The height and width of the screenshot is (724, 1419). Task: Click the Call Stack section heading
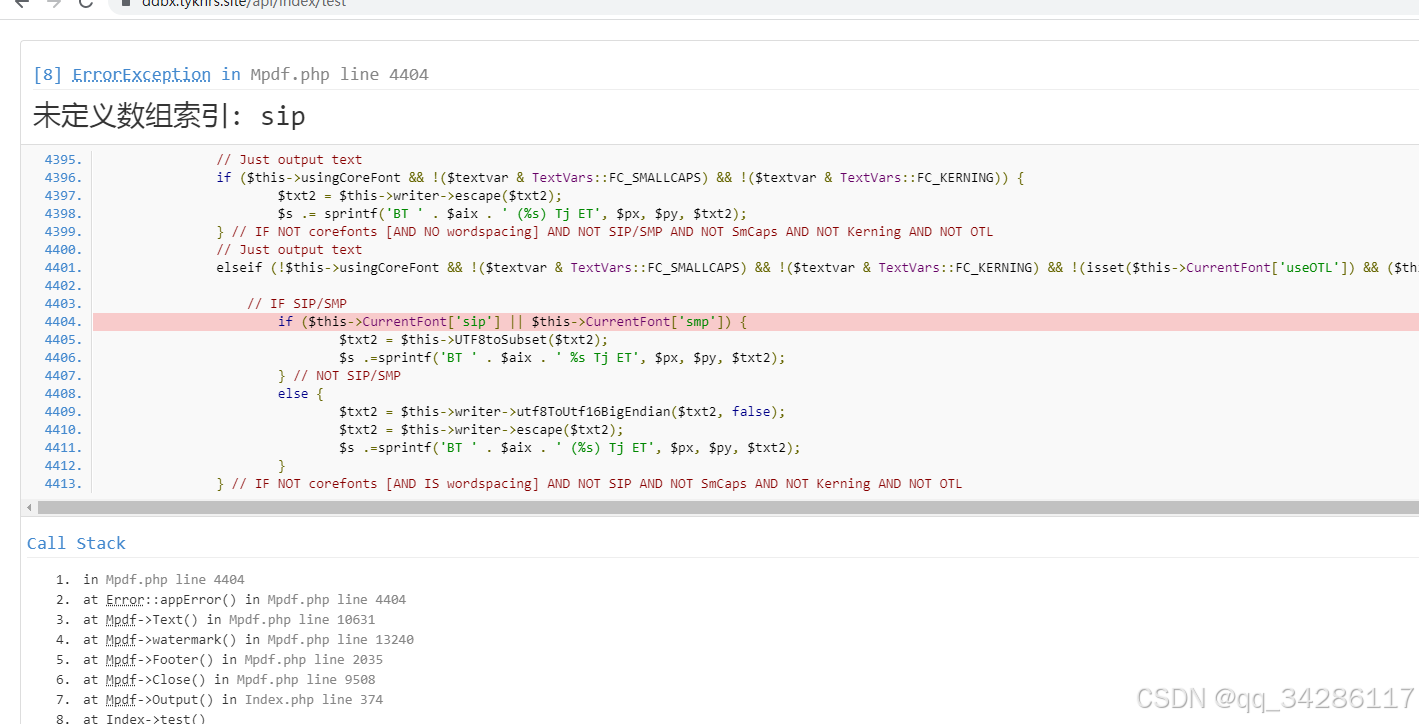[x=76, y=543]
